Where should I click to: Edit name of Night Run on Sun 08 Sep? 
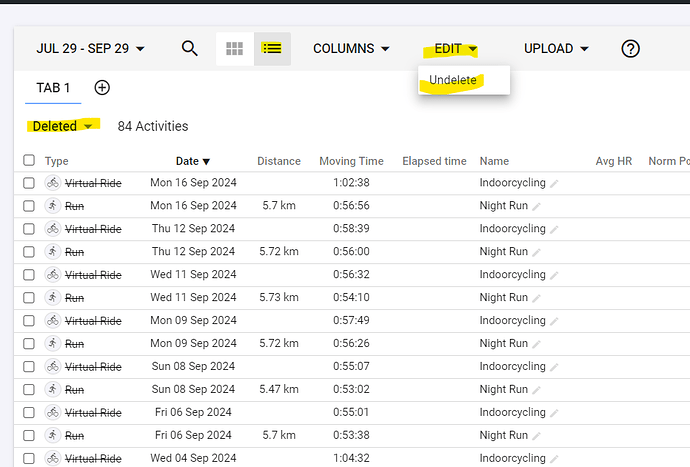click(536, 390)
